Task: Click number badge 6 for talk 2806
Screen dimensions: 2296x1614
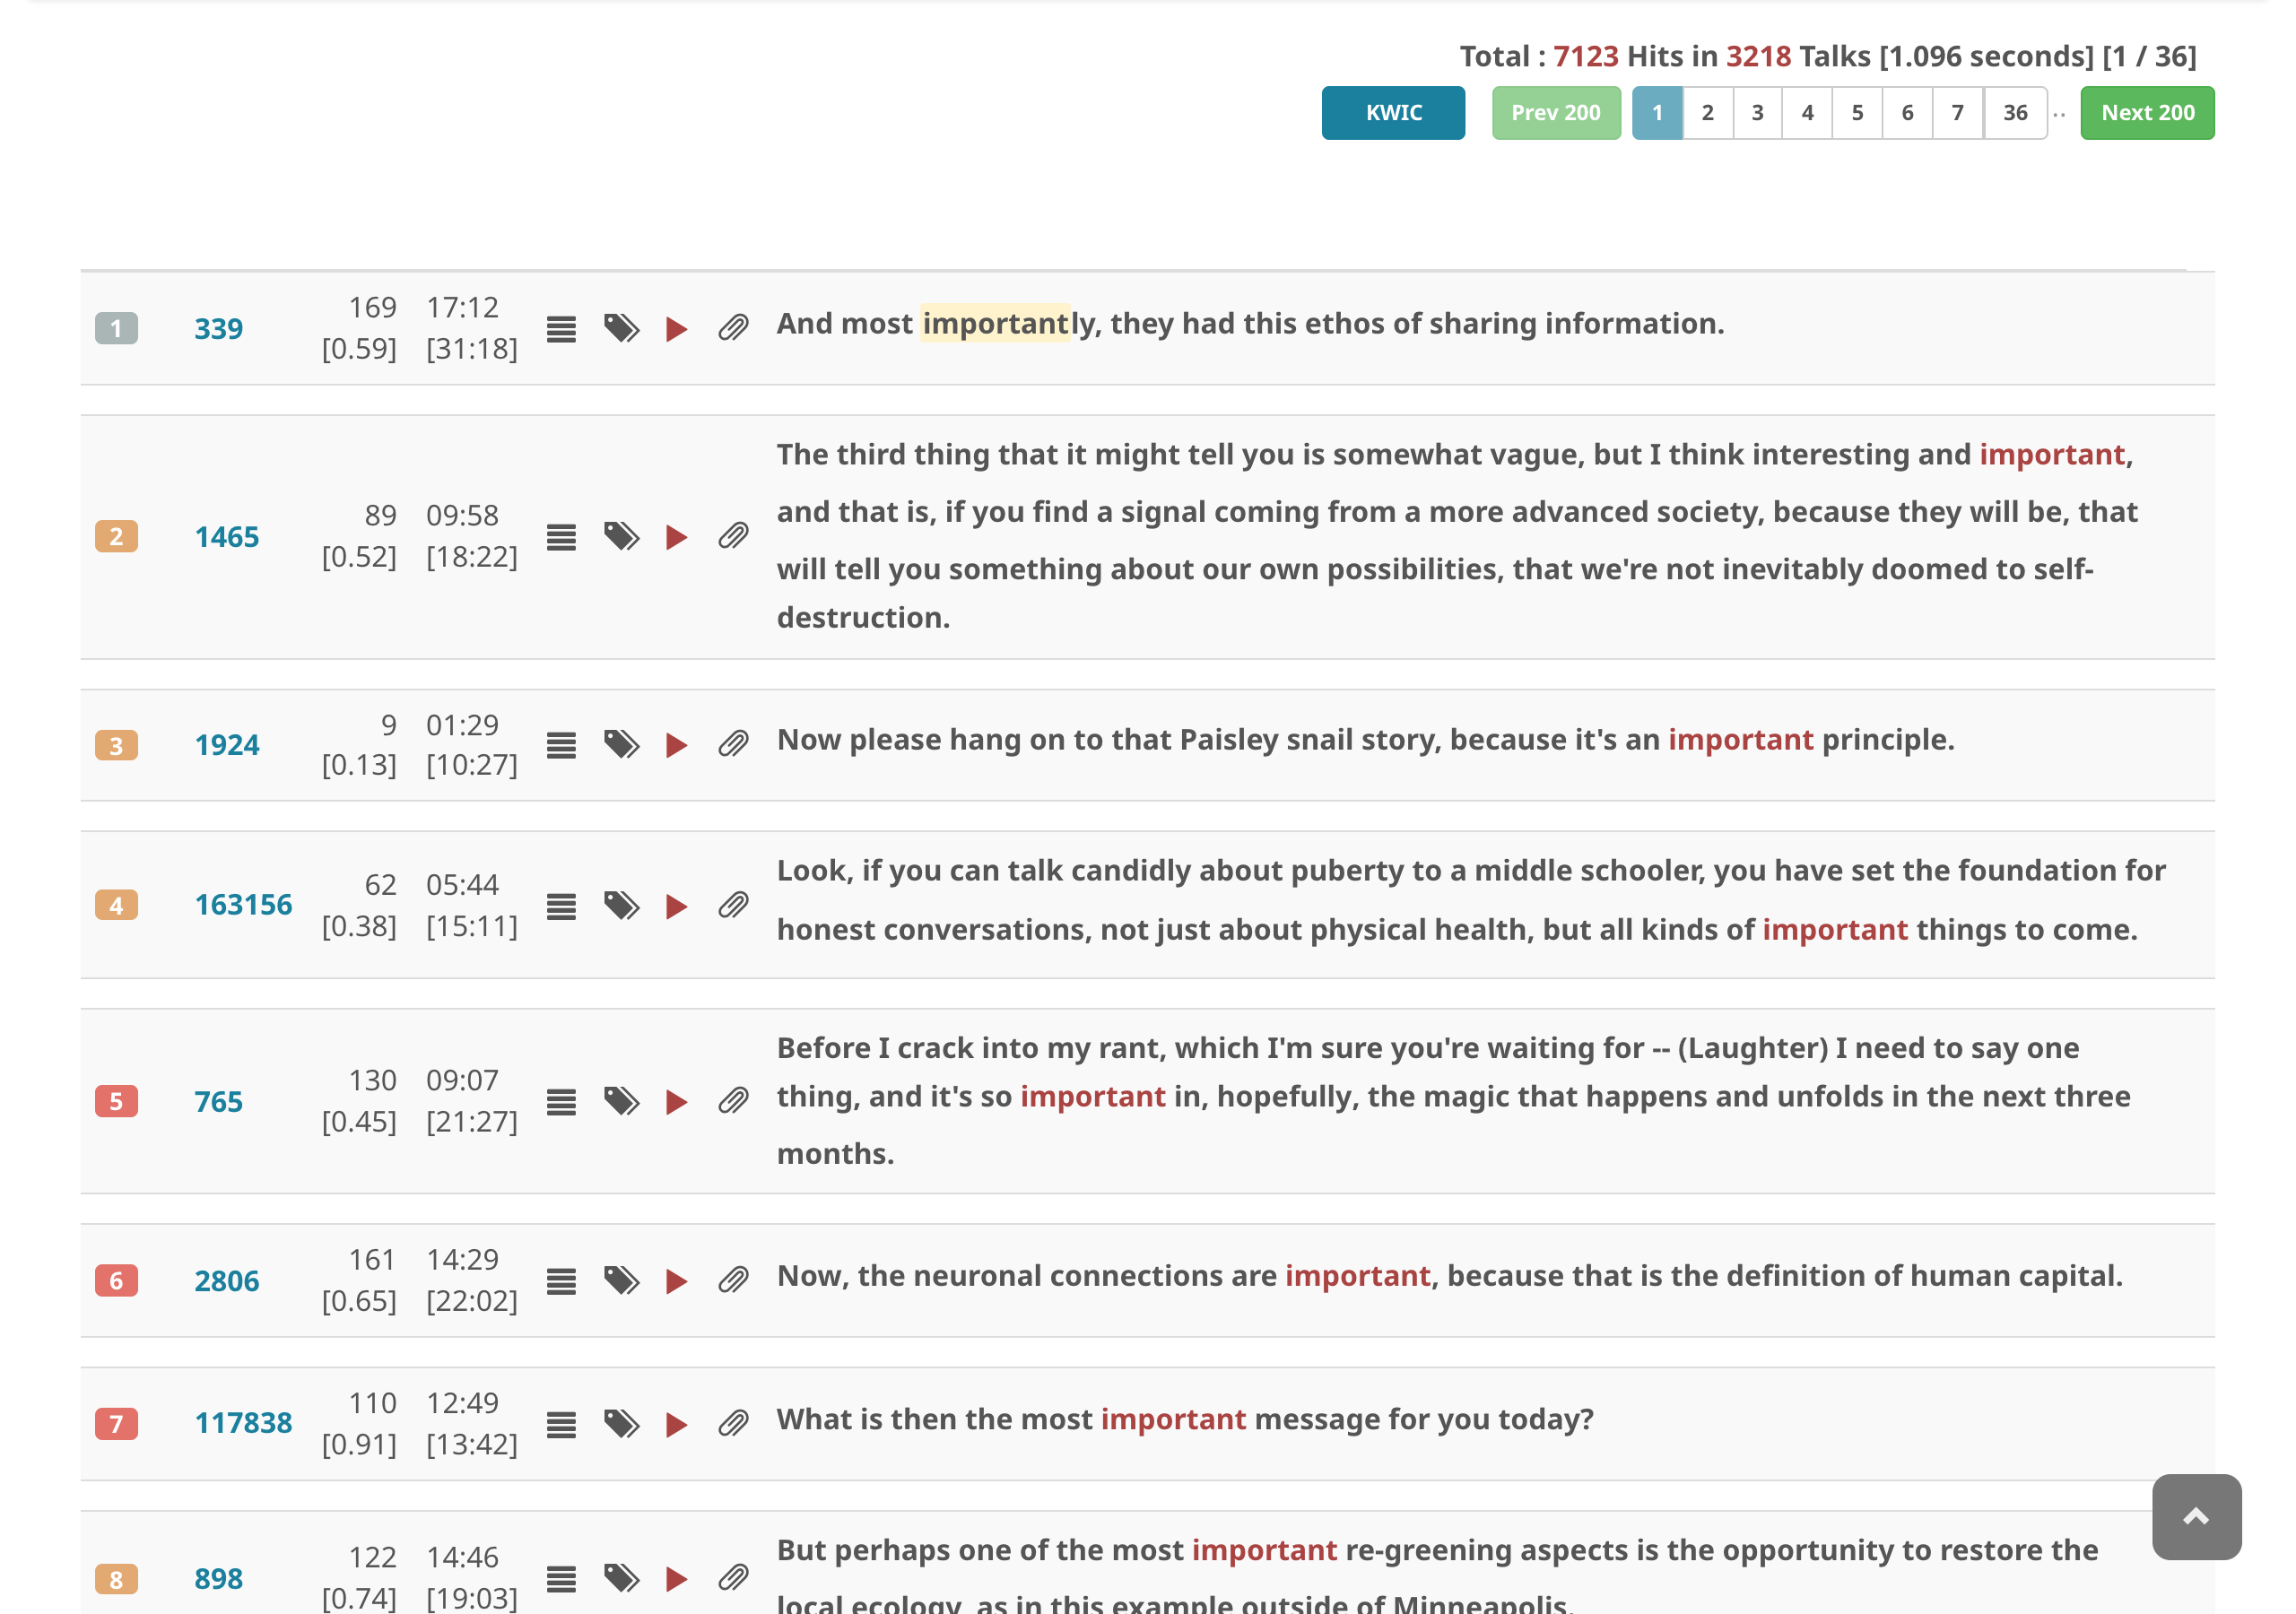Action: (116, 1280)
